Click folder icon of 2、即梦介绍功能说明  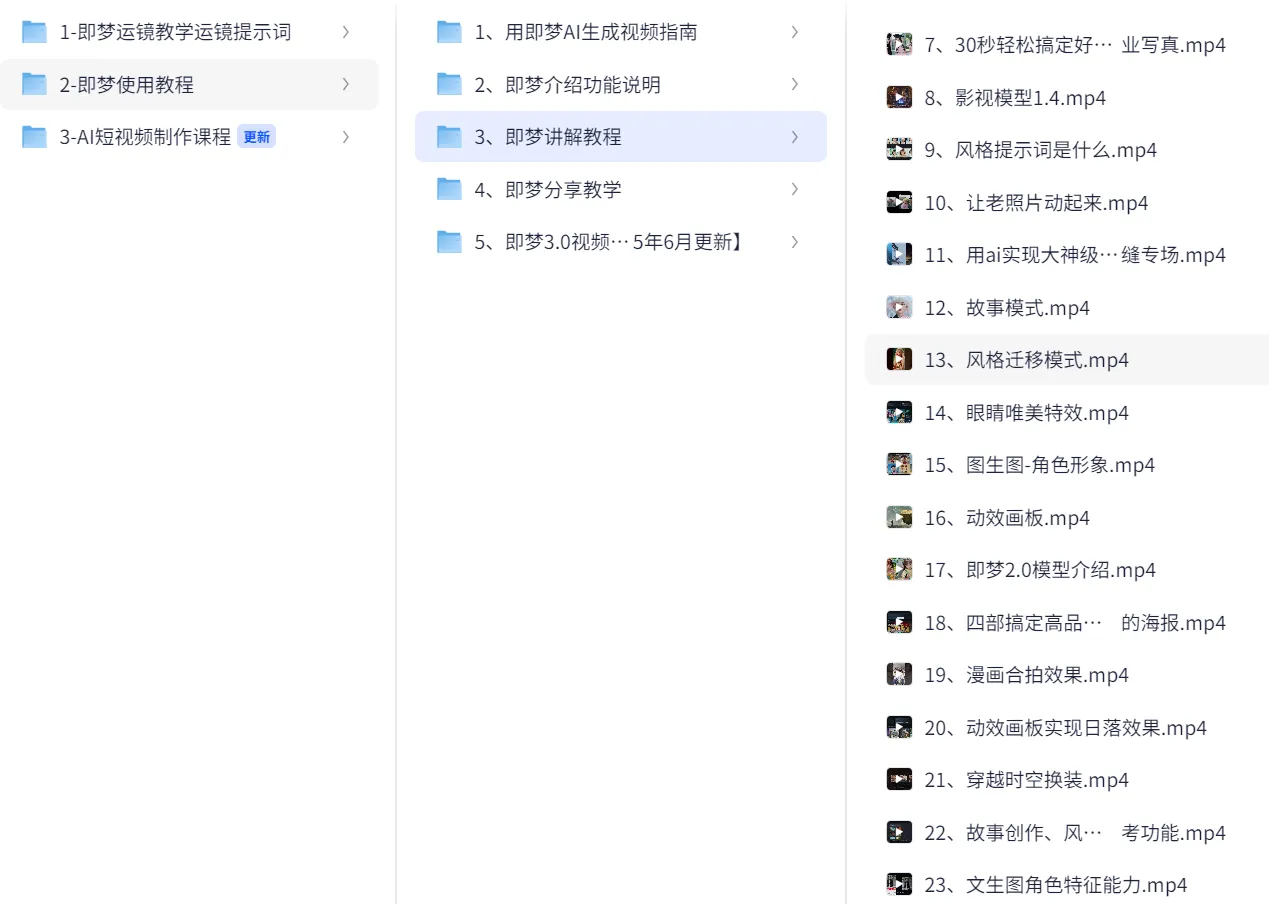[449, 84]
